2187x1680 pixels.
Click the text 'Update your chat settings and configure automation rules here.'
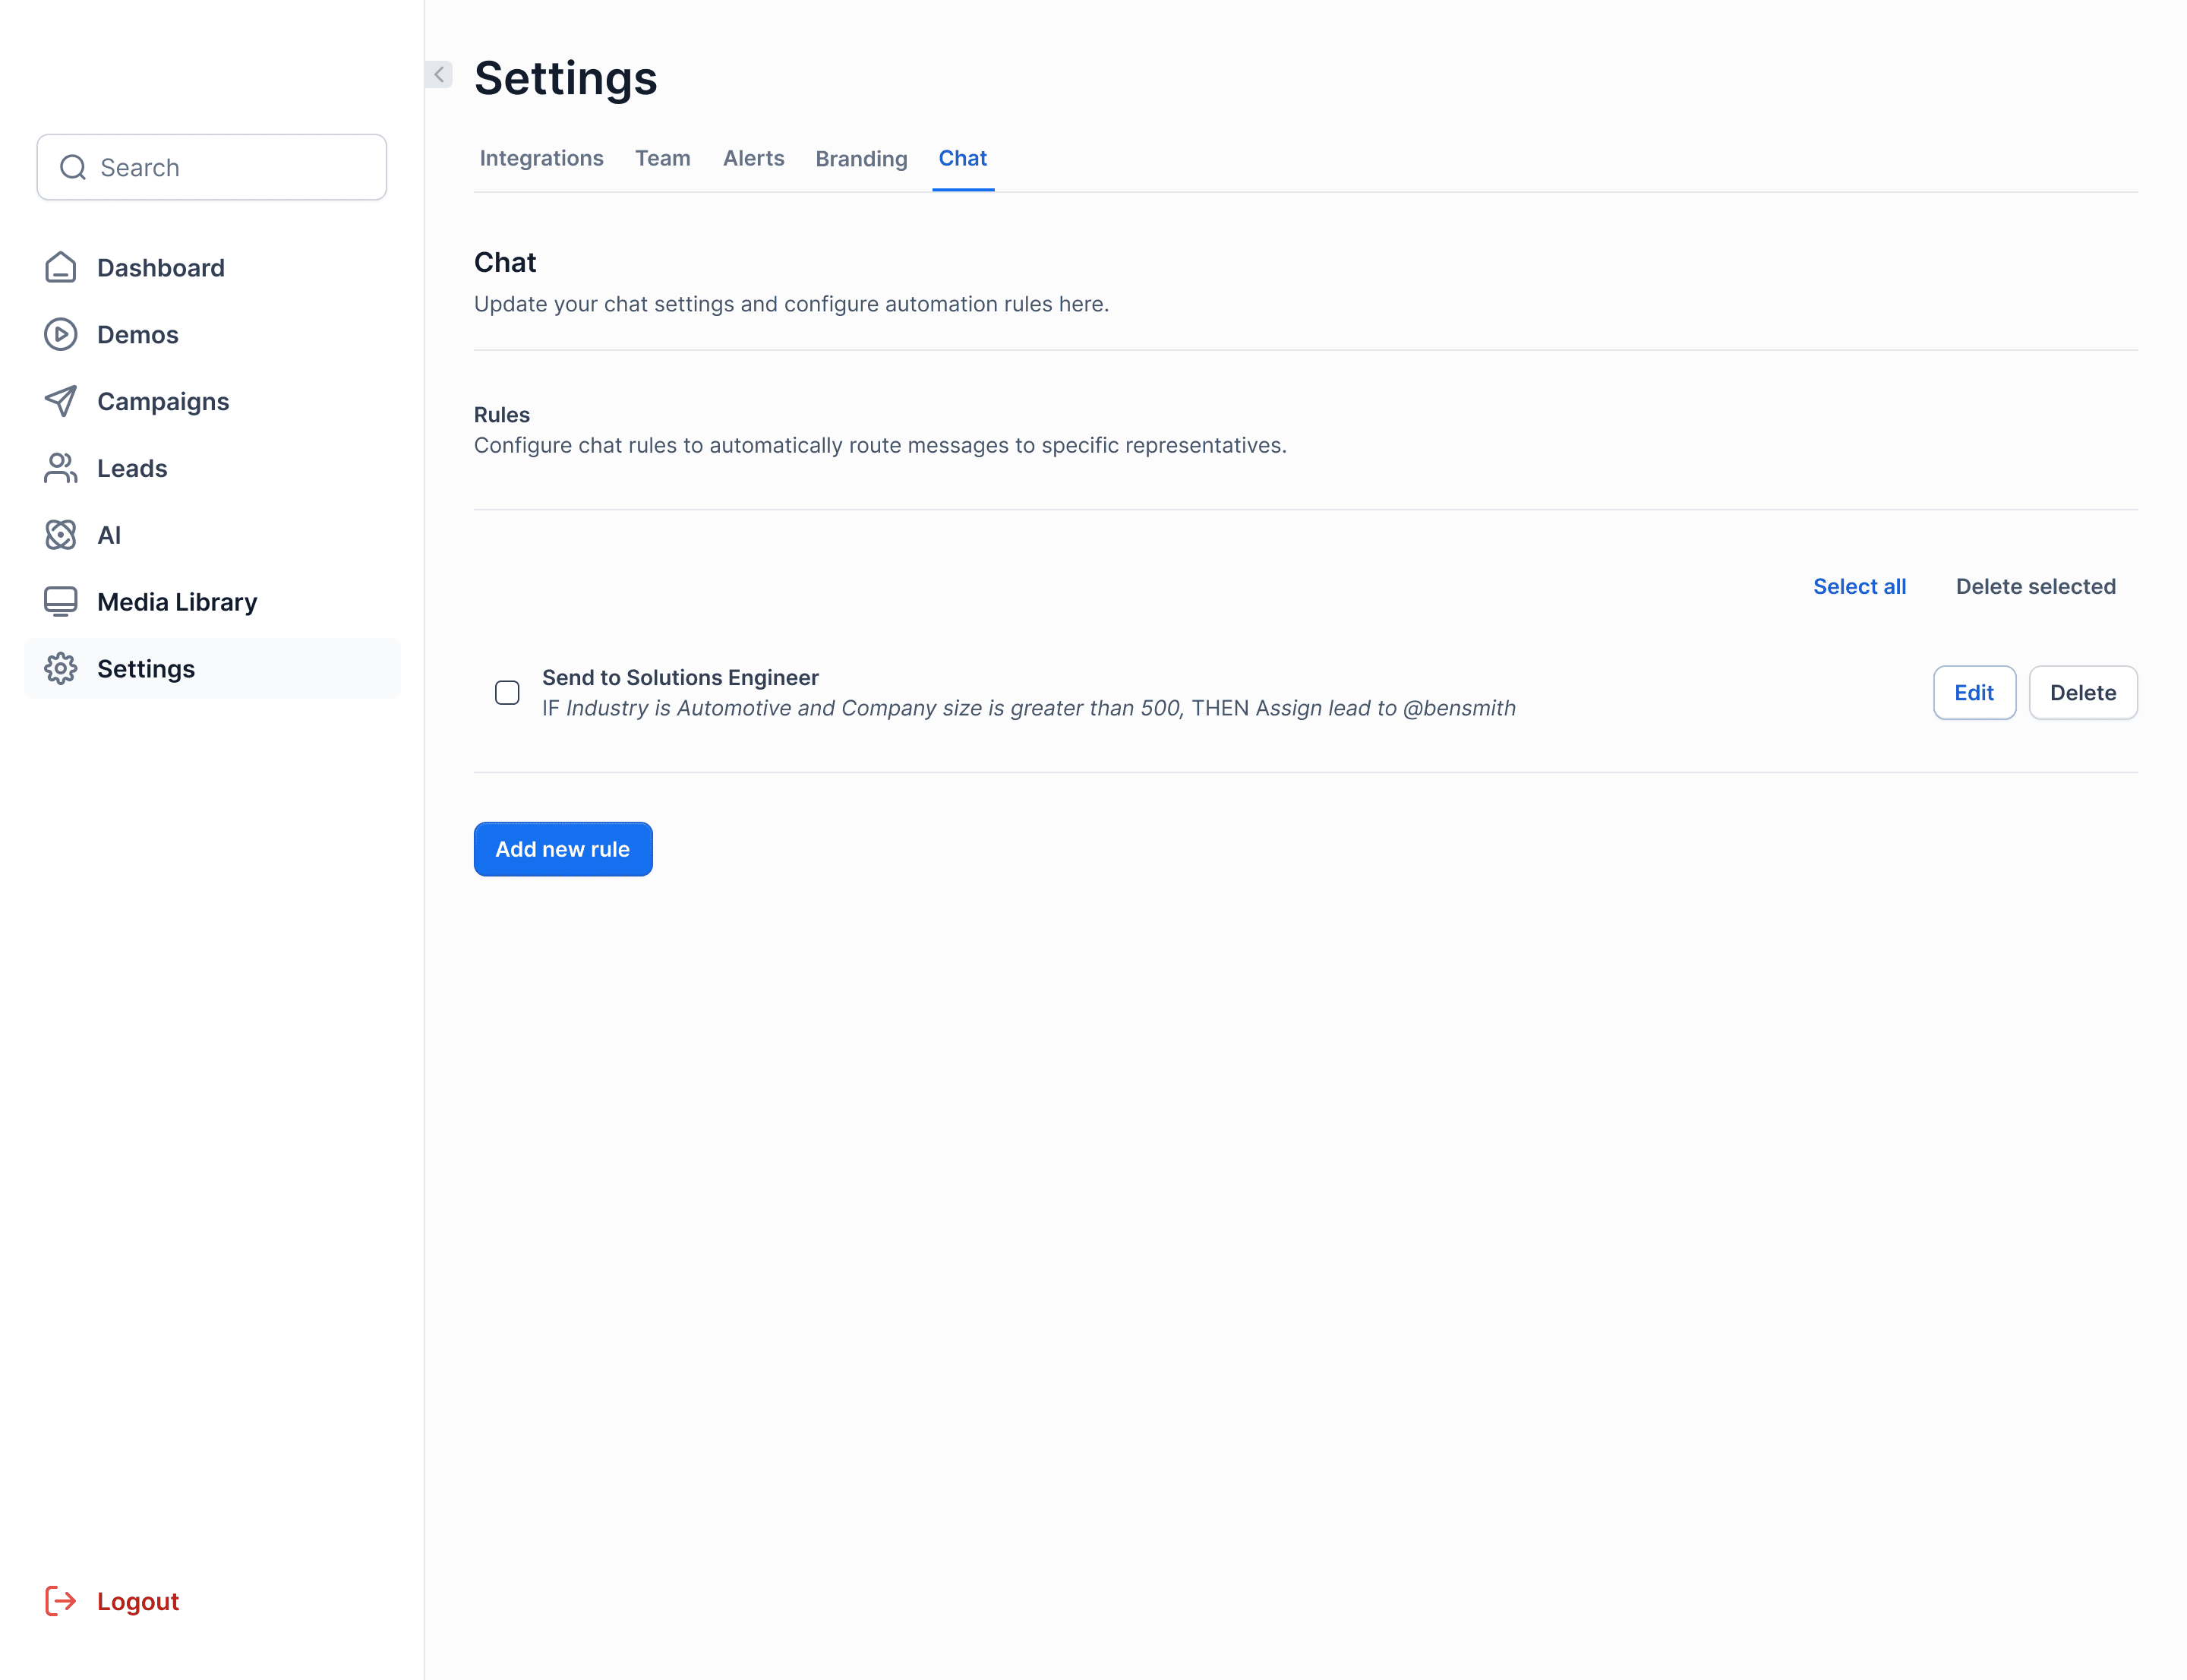point(791,304)
